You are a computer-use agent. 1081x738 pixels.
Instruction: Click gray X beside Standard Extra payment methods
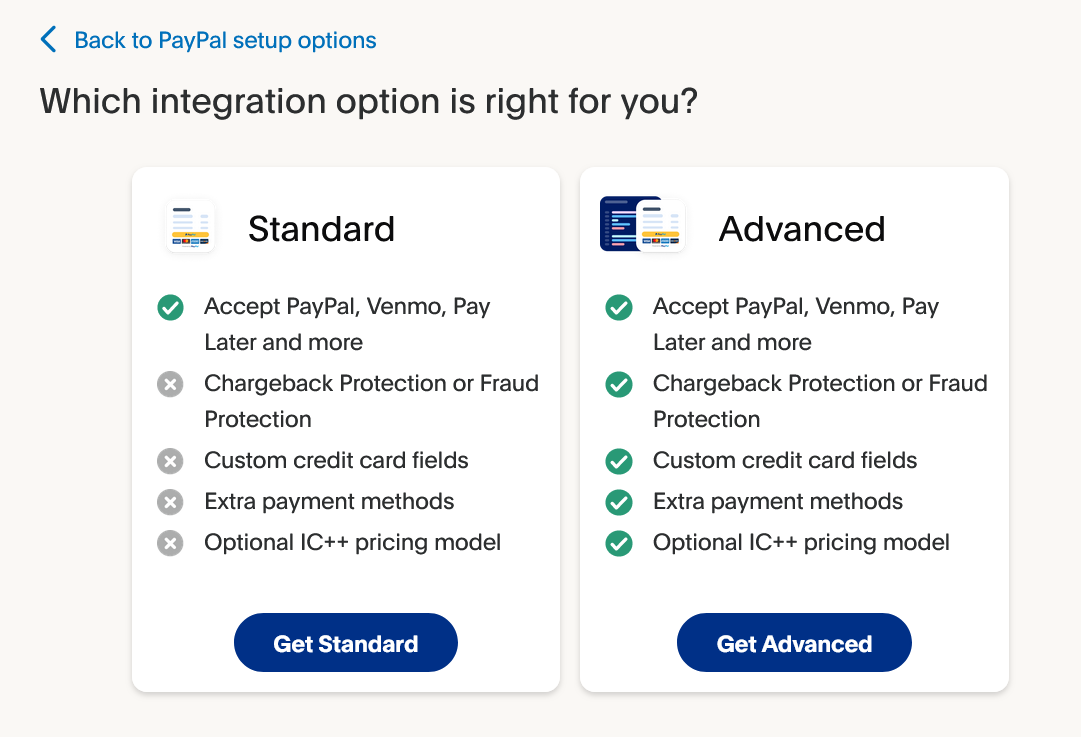pyautogui.click(x=170, y=502)
